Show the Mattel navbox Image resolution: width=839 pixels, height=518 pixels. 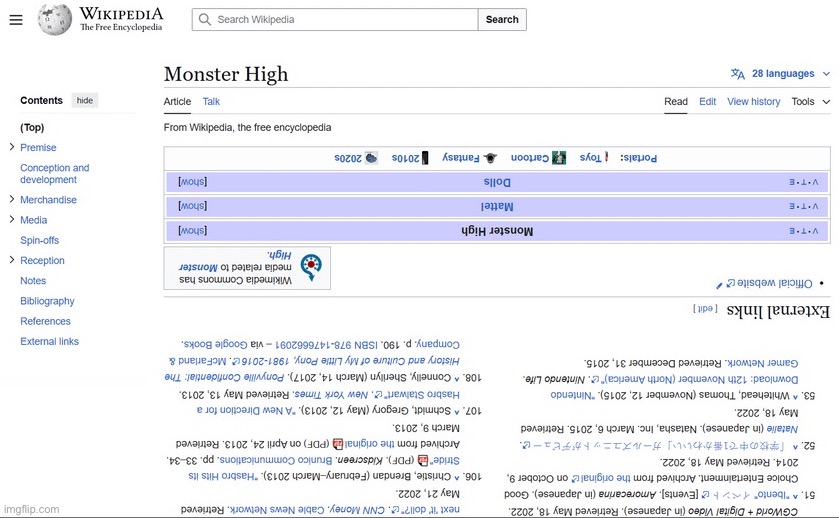point(193,206)
